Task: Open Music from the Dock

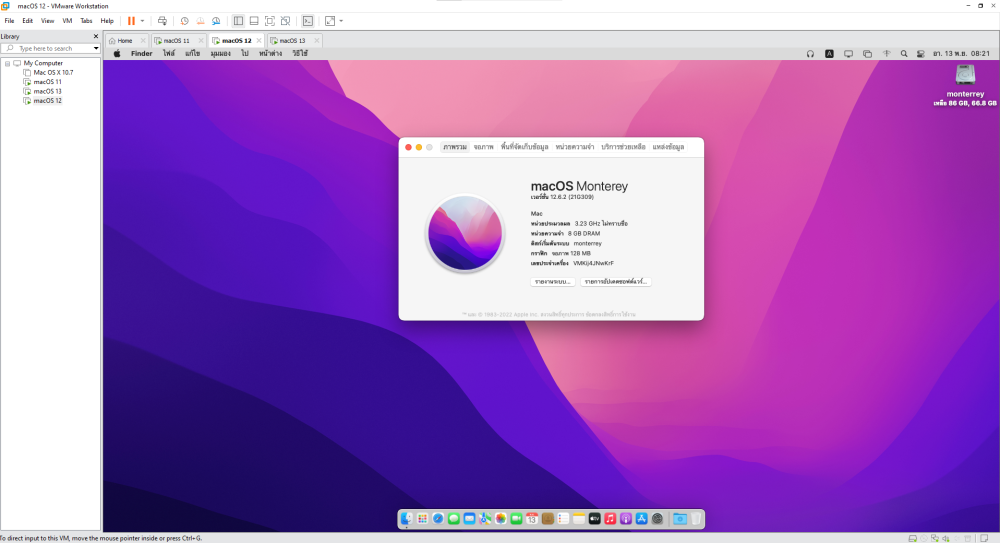Action: click(610, 519)
